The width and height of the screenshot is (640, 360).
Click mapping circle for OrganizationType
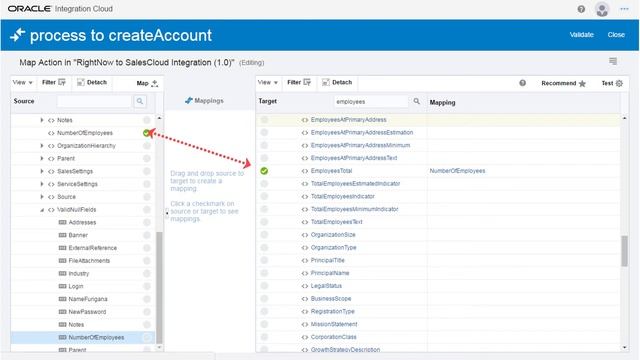[264, 248]
